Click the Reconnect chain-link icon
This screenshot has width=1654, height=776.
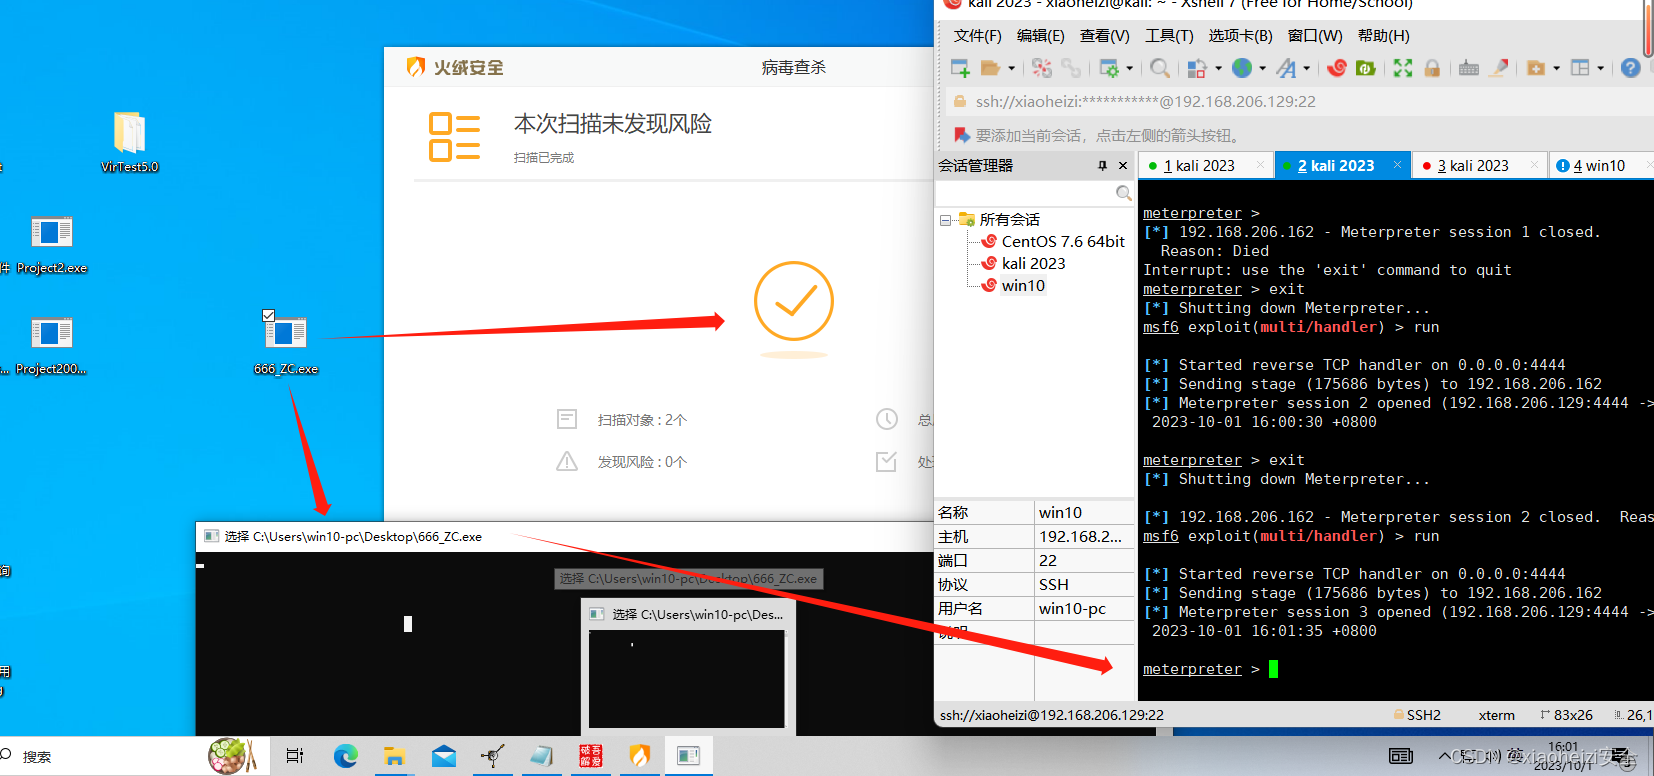(1071, 68)
